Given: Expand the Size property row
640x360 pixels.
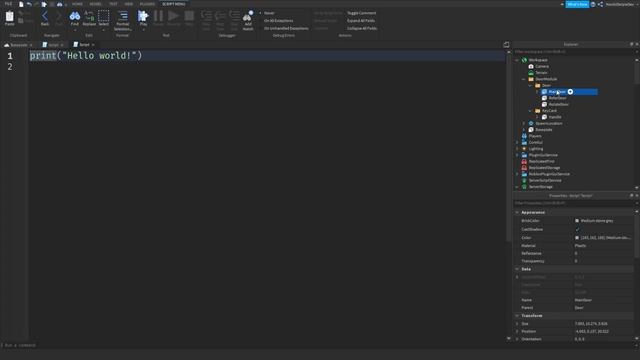Looking at the screenshot, I should pyautogui.click(x=517, y=324).
